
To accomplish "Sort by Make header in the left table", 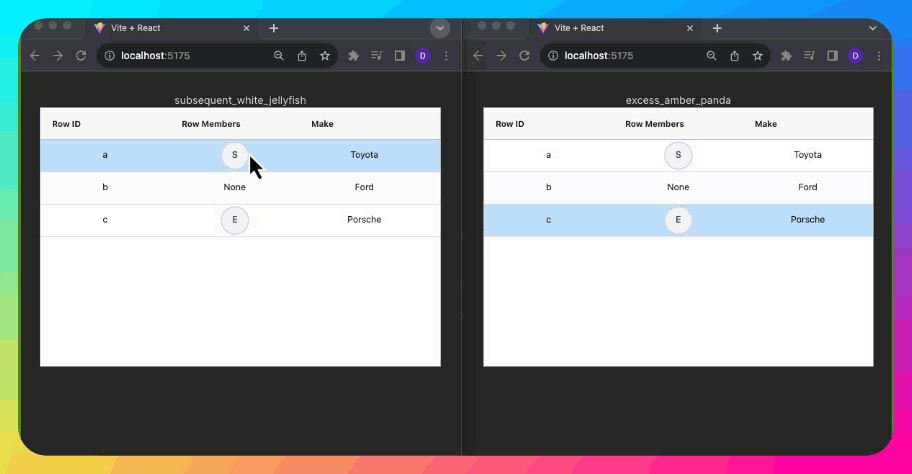I will (322, 124).
